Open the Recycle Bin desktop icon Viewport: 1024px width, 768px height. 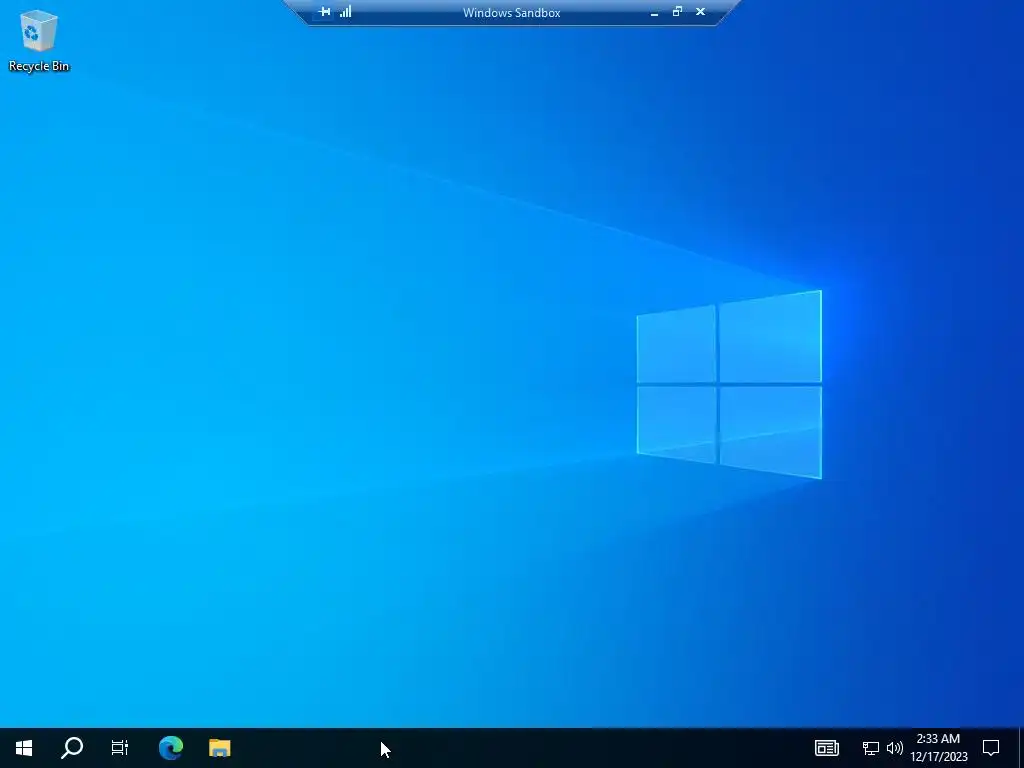point(39,40)
